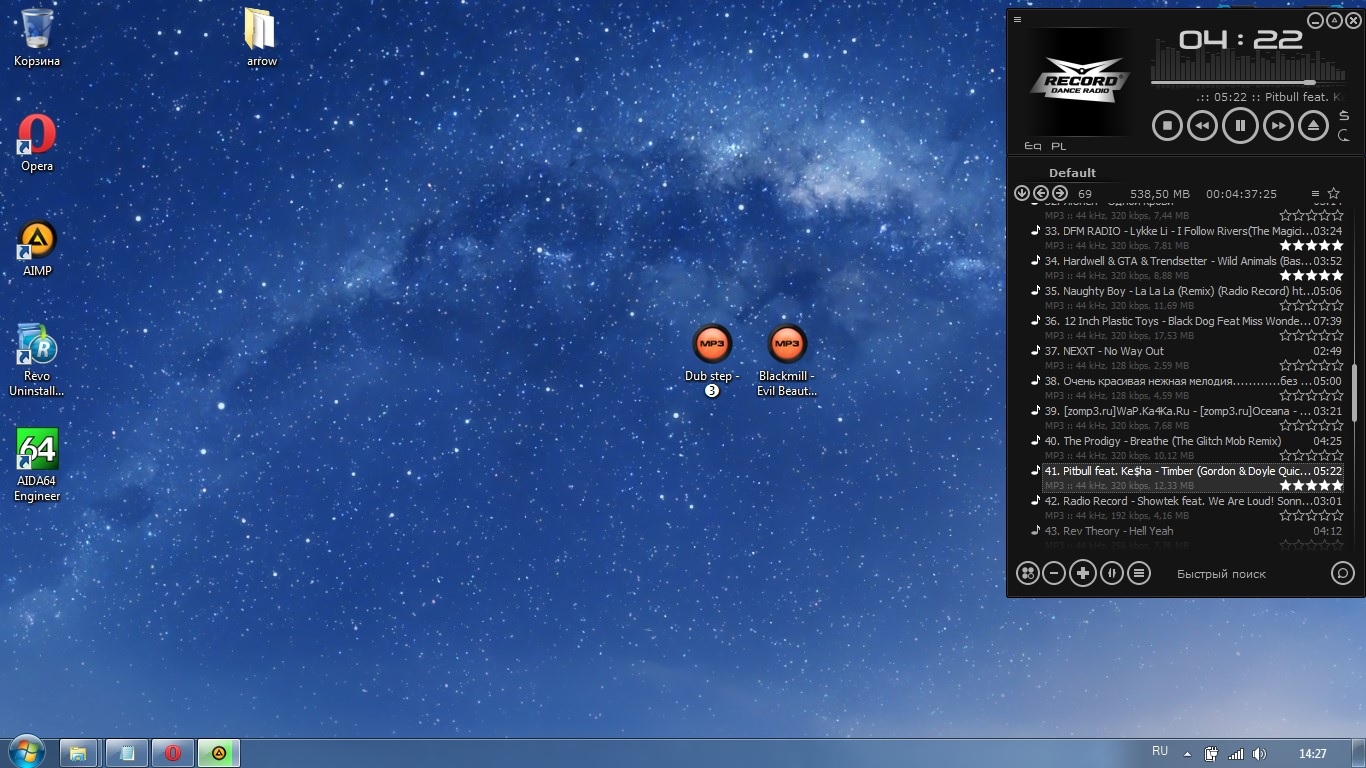Open the playlist menu lines icon
Viewport: 1366px width, 768px height.
1316,194
